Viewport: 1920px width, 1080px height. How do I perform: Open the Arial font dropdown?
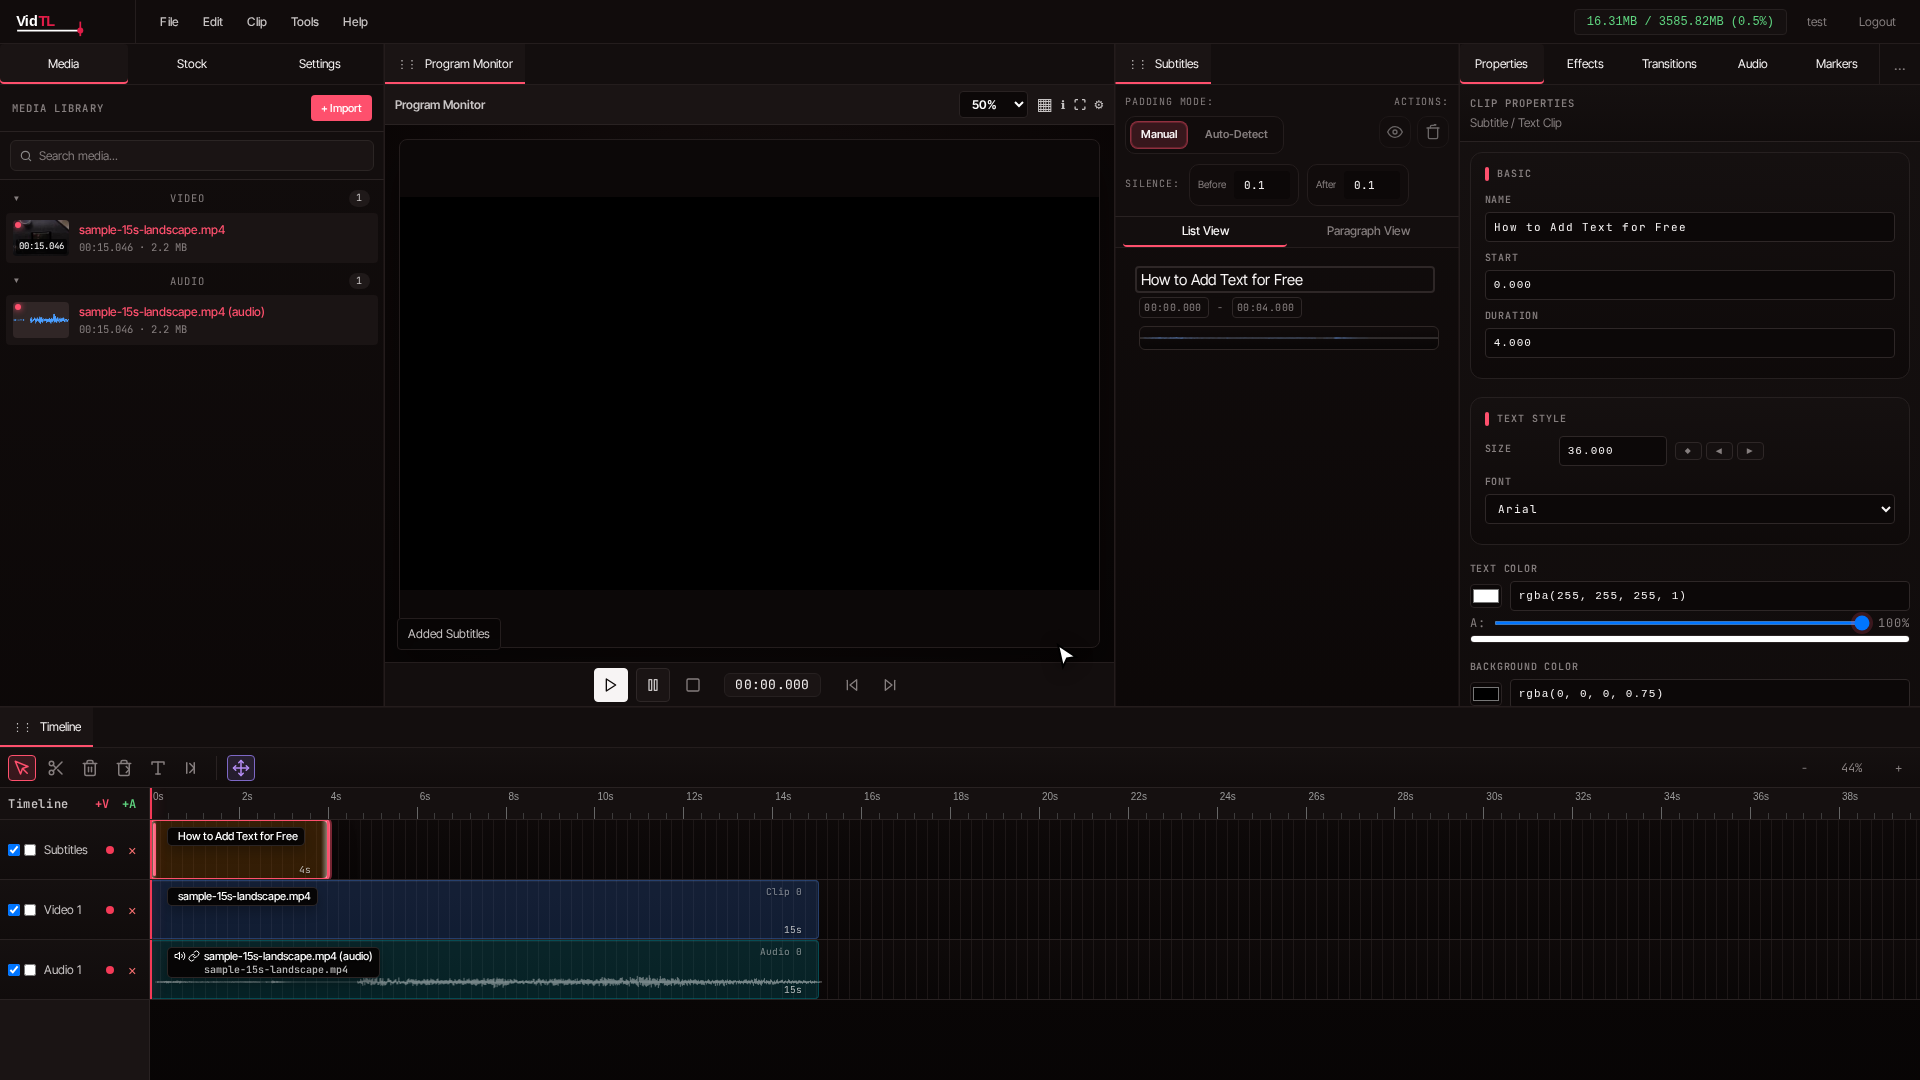(x=1690, y=509)
